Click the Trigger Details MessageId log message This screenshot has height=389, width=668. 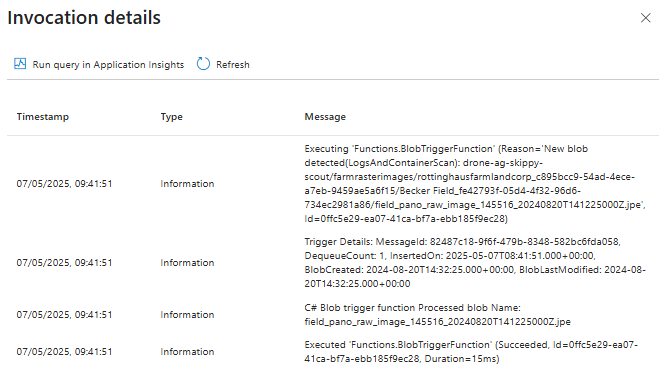click(475, 262)
